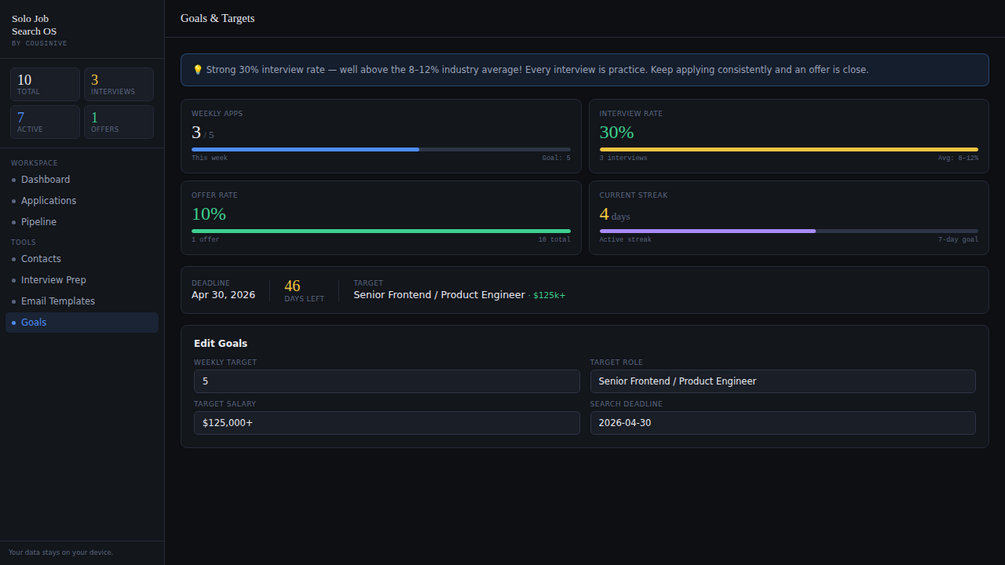Go to Applications in sidebar

tap(82, 201)
